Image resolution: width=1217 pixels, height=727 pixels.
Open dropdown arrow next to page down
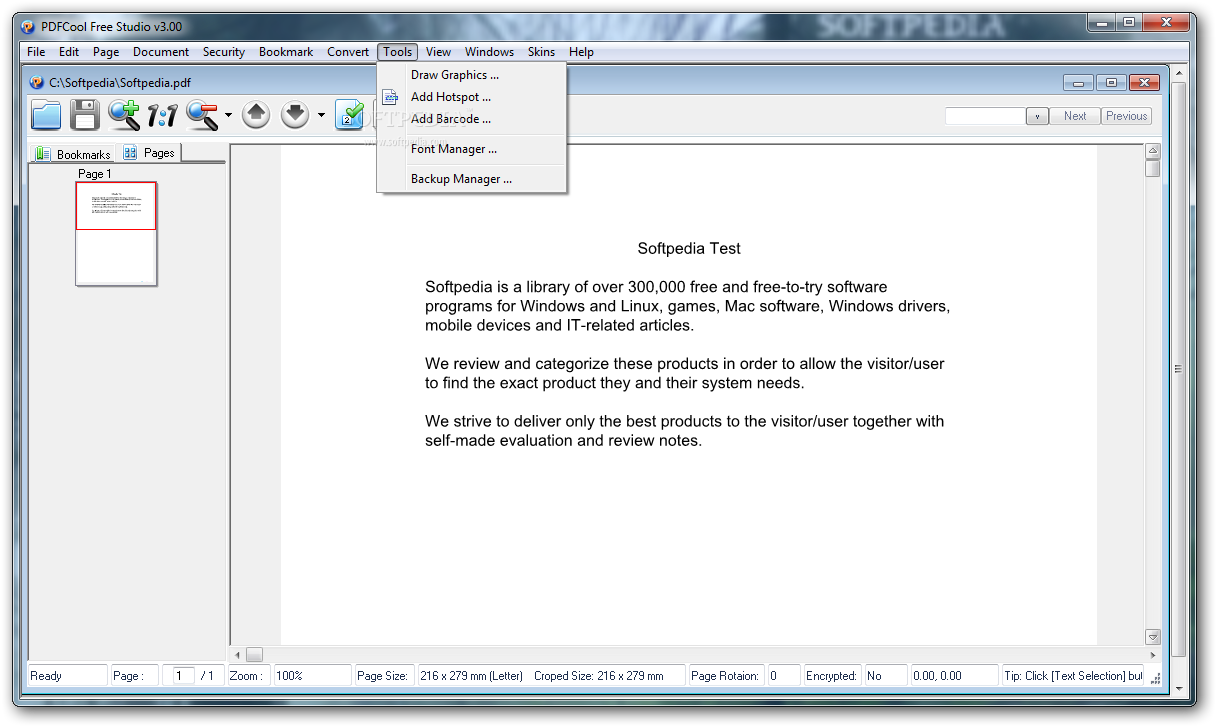pos(321,115)
